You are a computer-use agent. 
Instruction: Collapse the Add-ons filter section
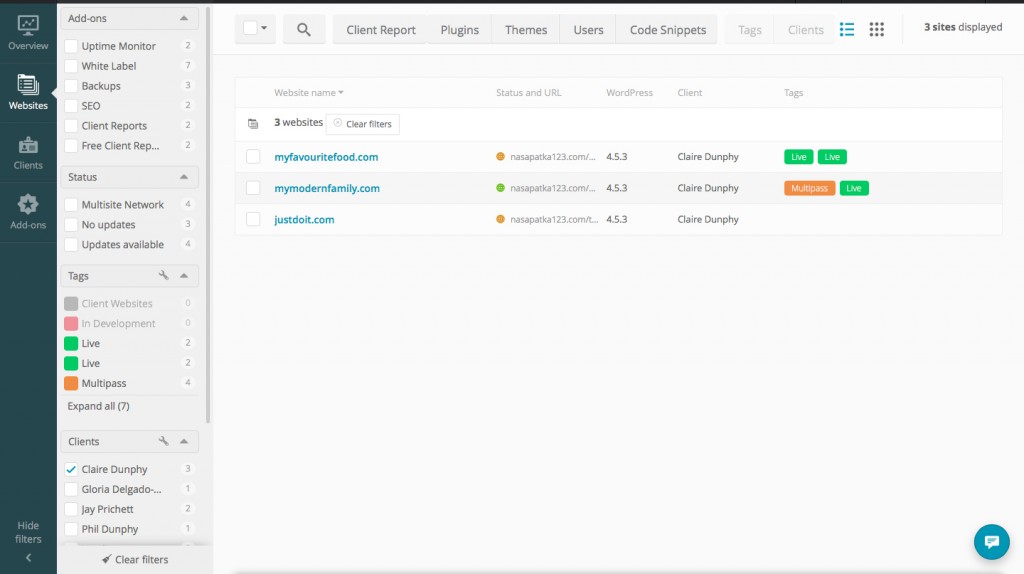(184, 19)
